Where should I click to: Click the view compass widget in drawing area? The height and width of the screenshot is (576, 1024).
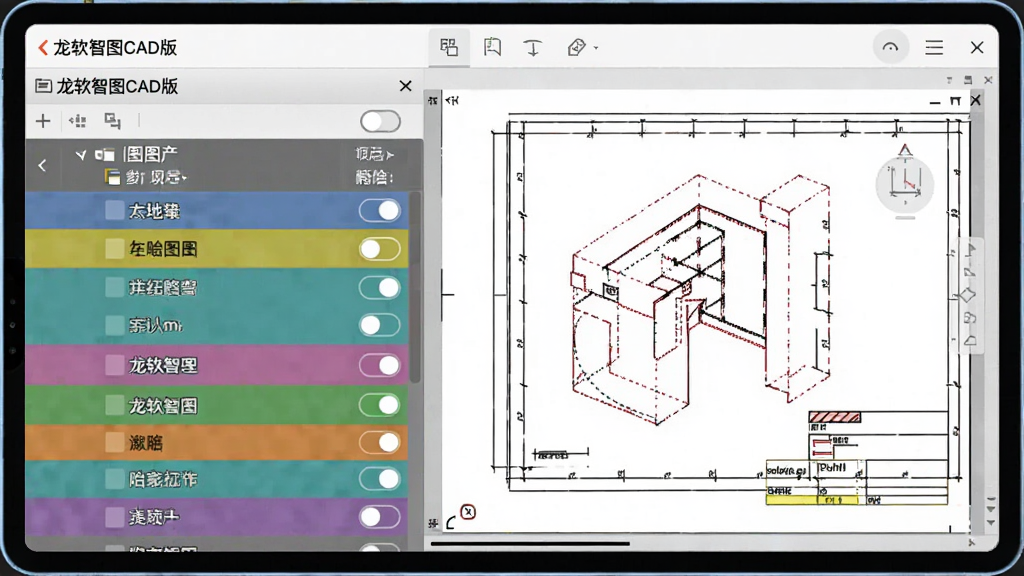[x=904, y=184]
